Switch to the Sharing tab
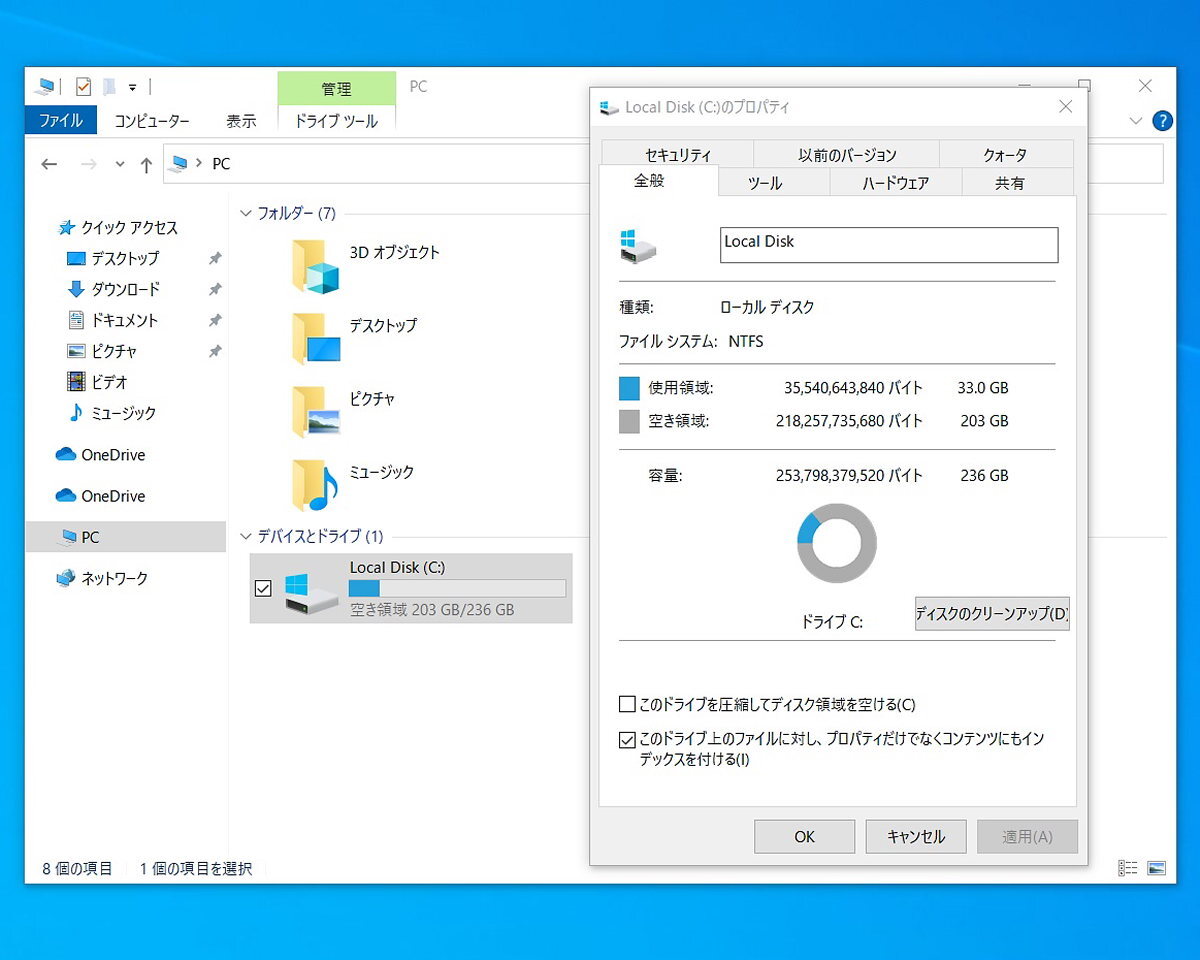Screen dimensions: 1200x960 pyautogui.click(x=1010, y=183)
